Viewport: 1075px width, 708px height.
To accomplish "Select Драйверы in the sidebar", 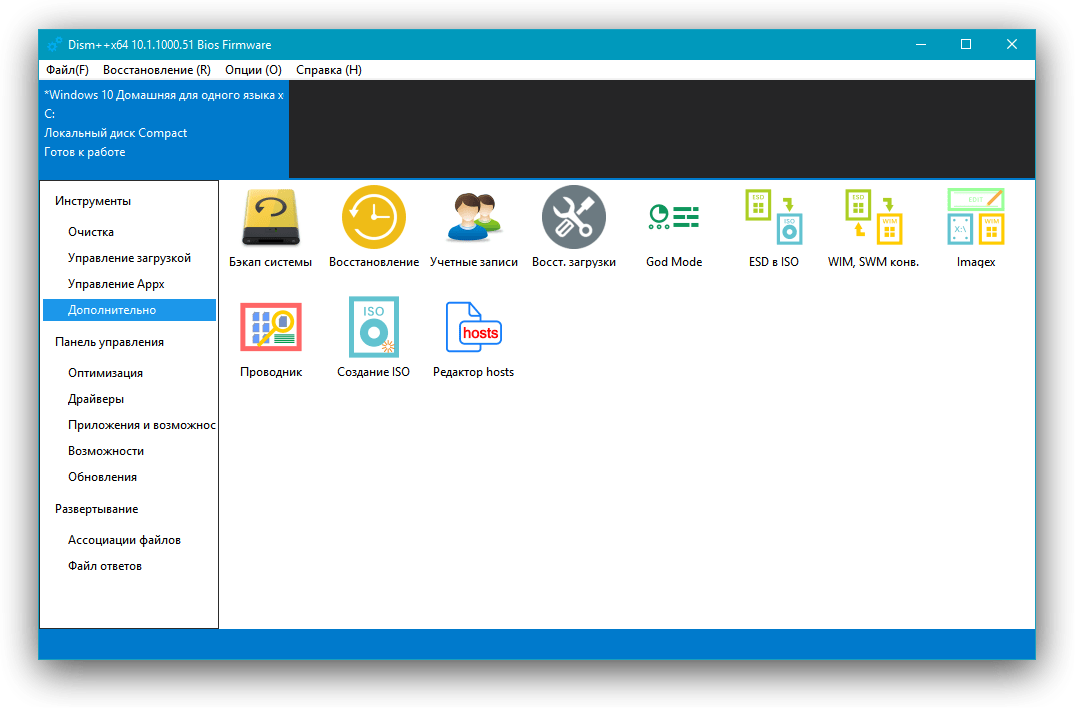I will click(x=96, y=399).
